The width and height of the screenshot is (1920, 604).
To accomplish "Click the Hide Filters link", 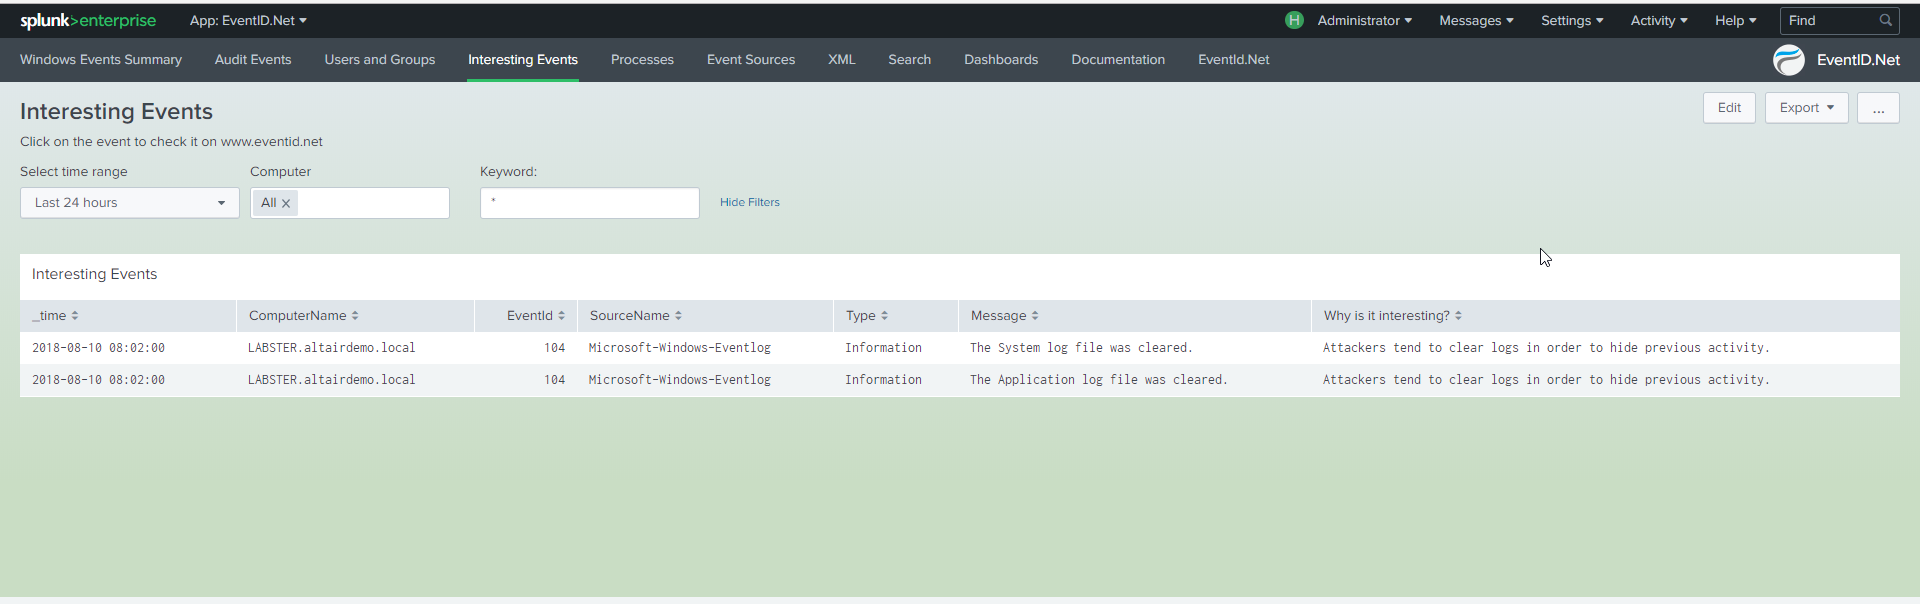I will [750, 202].
